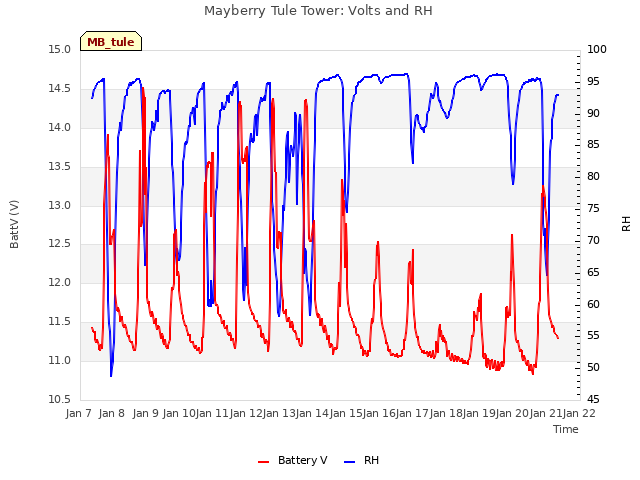Viewport: 640px width, 480px height.
Task: Click the 15.0 voltage tick label
Action: point(59,50)
